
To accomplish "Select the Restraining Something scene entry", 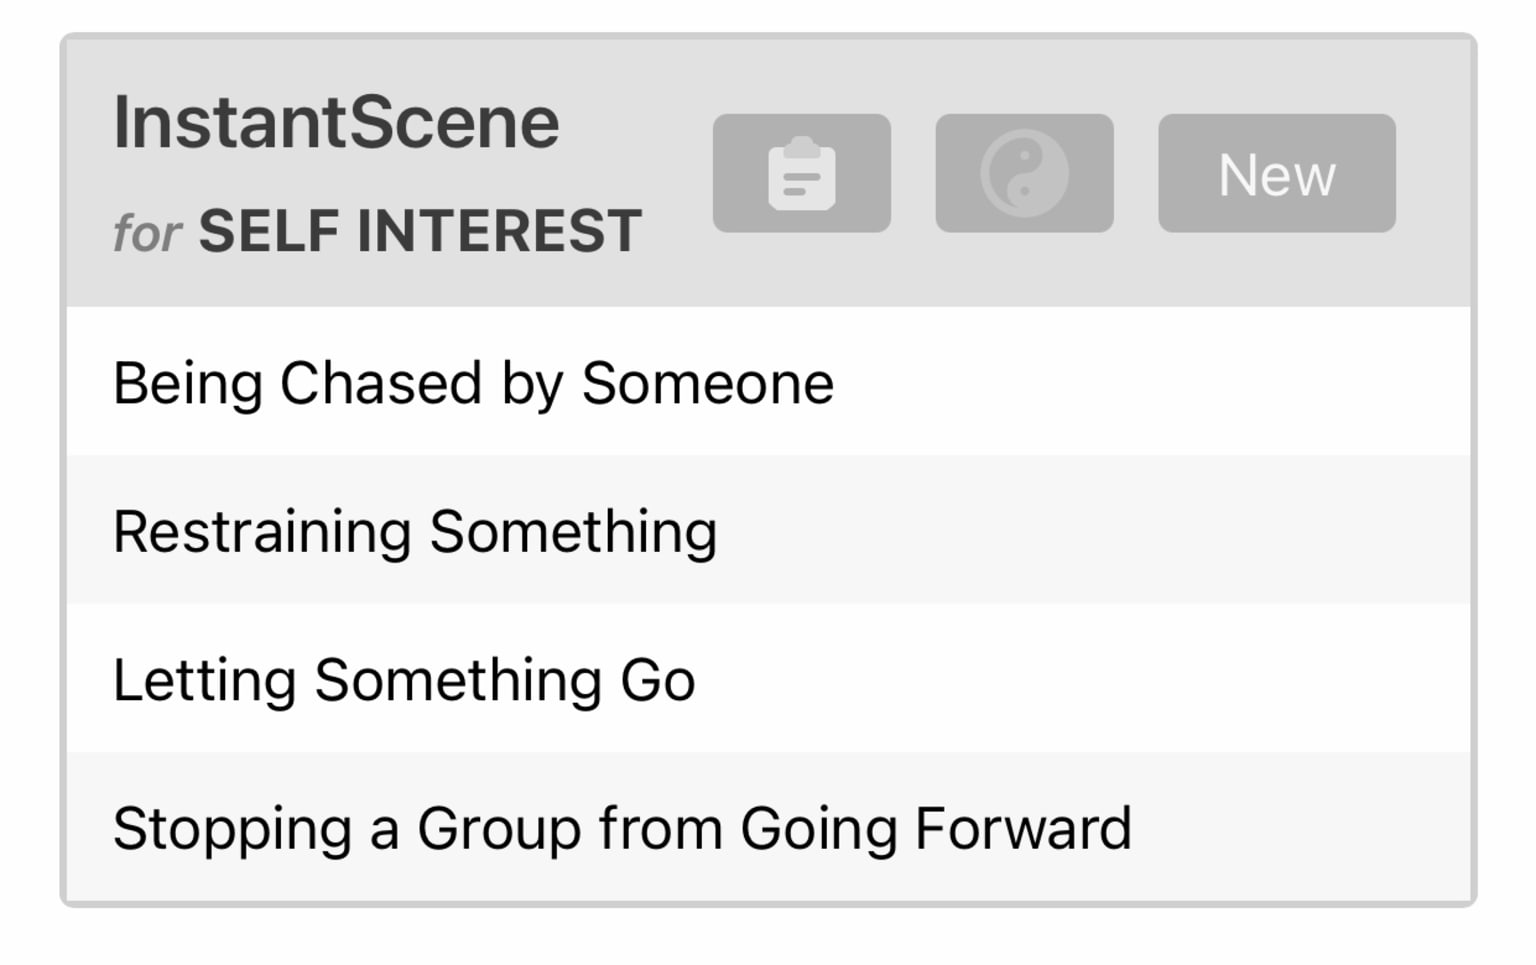I will point(768,530).
